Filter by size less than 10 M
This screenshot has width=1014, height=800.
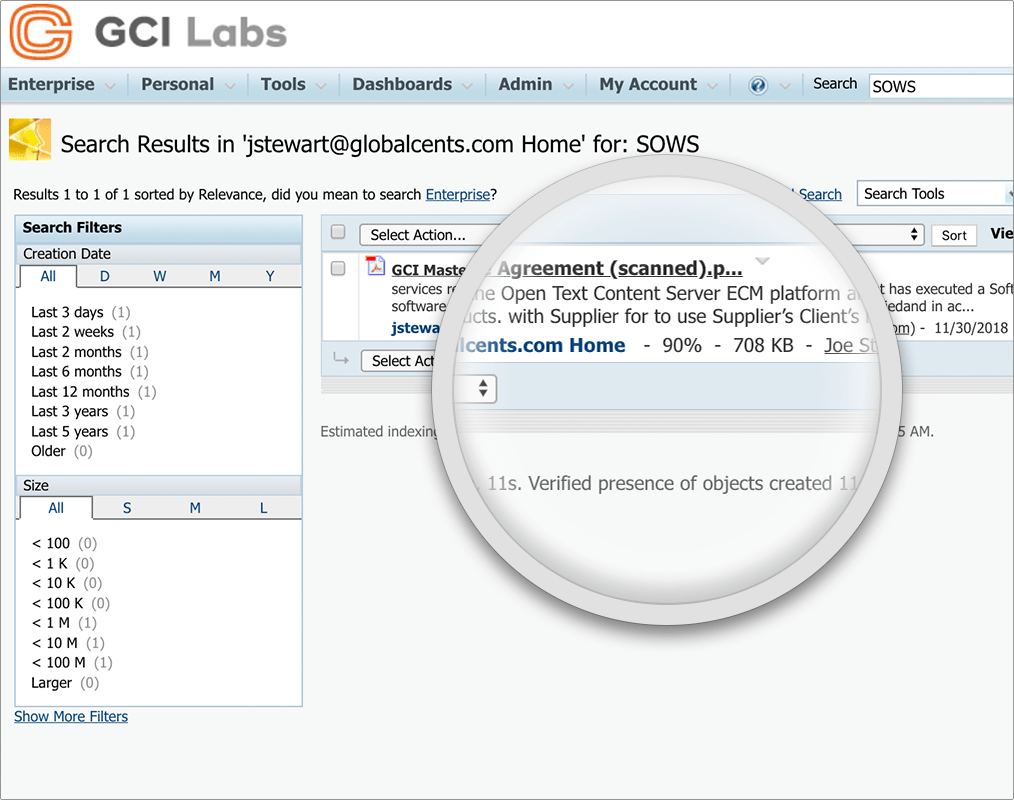point(54,643)
